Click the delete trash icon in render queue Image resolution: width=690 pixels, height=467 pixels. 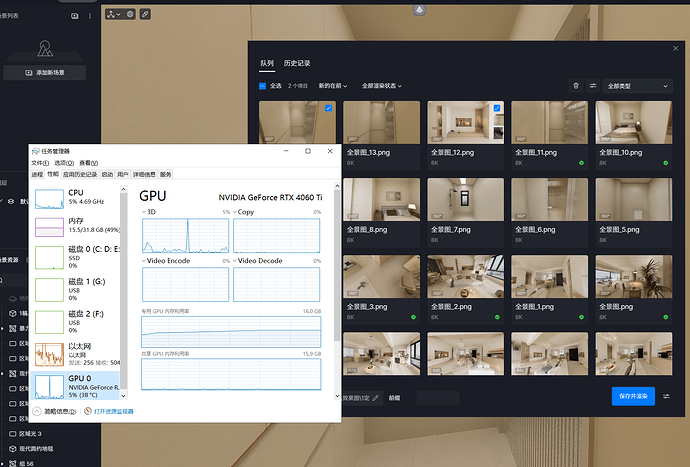coord(575,86)
